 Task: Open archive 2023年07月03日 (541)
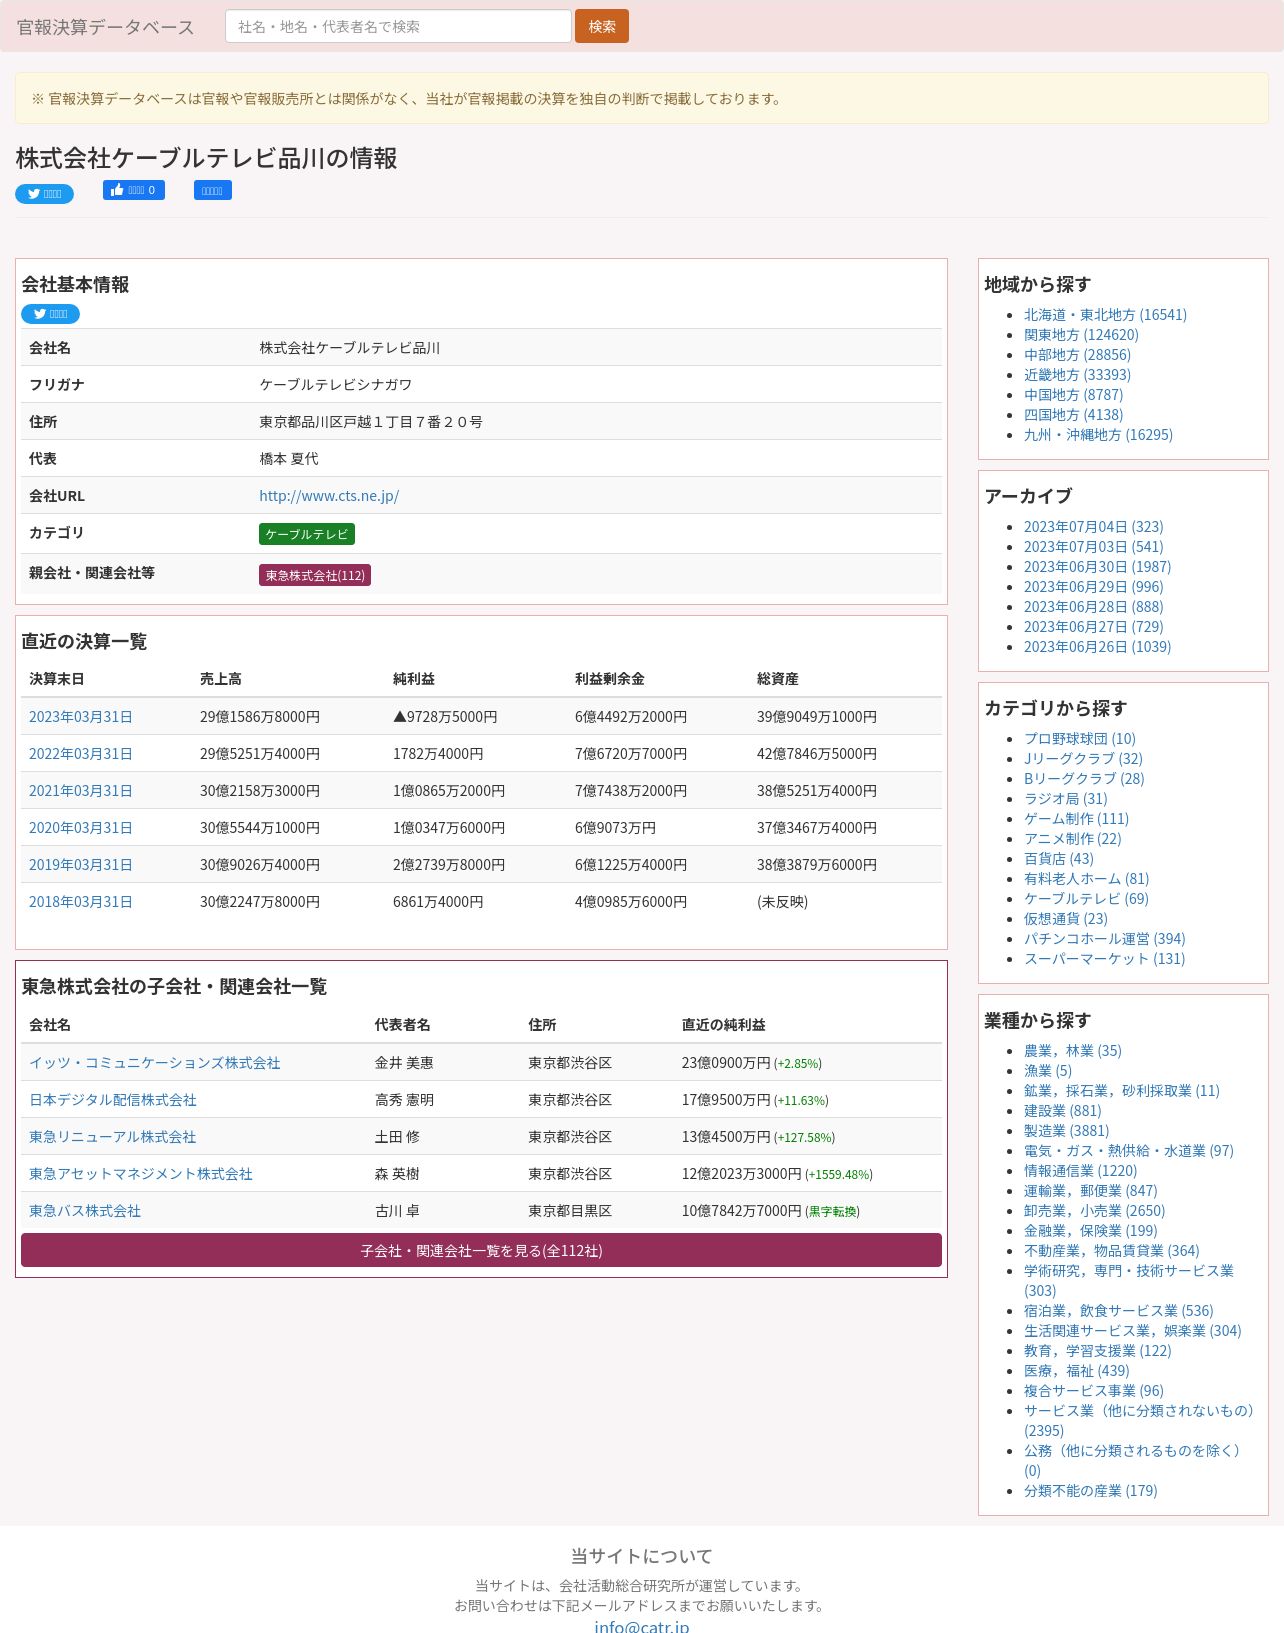1093,547
